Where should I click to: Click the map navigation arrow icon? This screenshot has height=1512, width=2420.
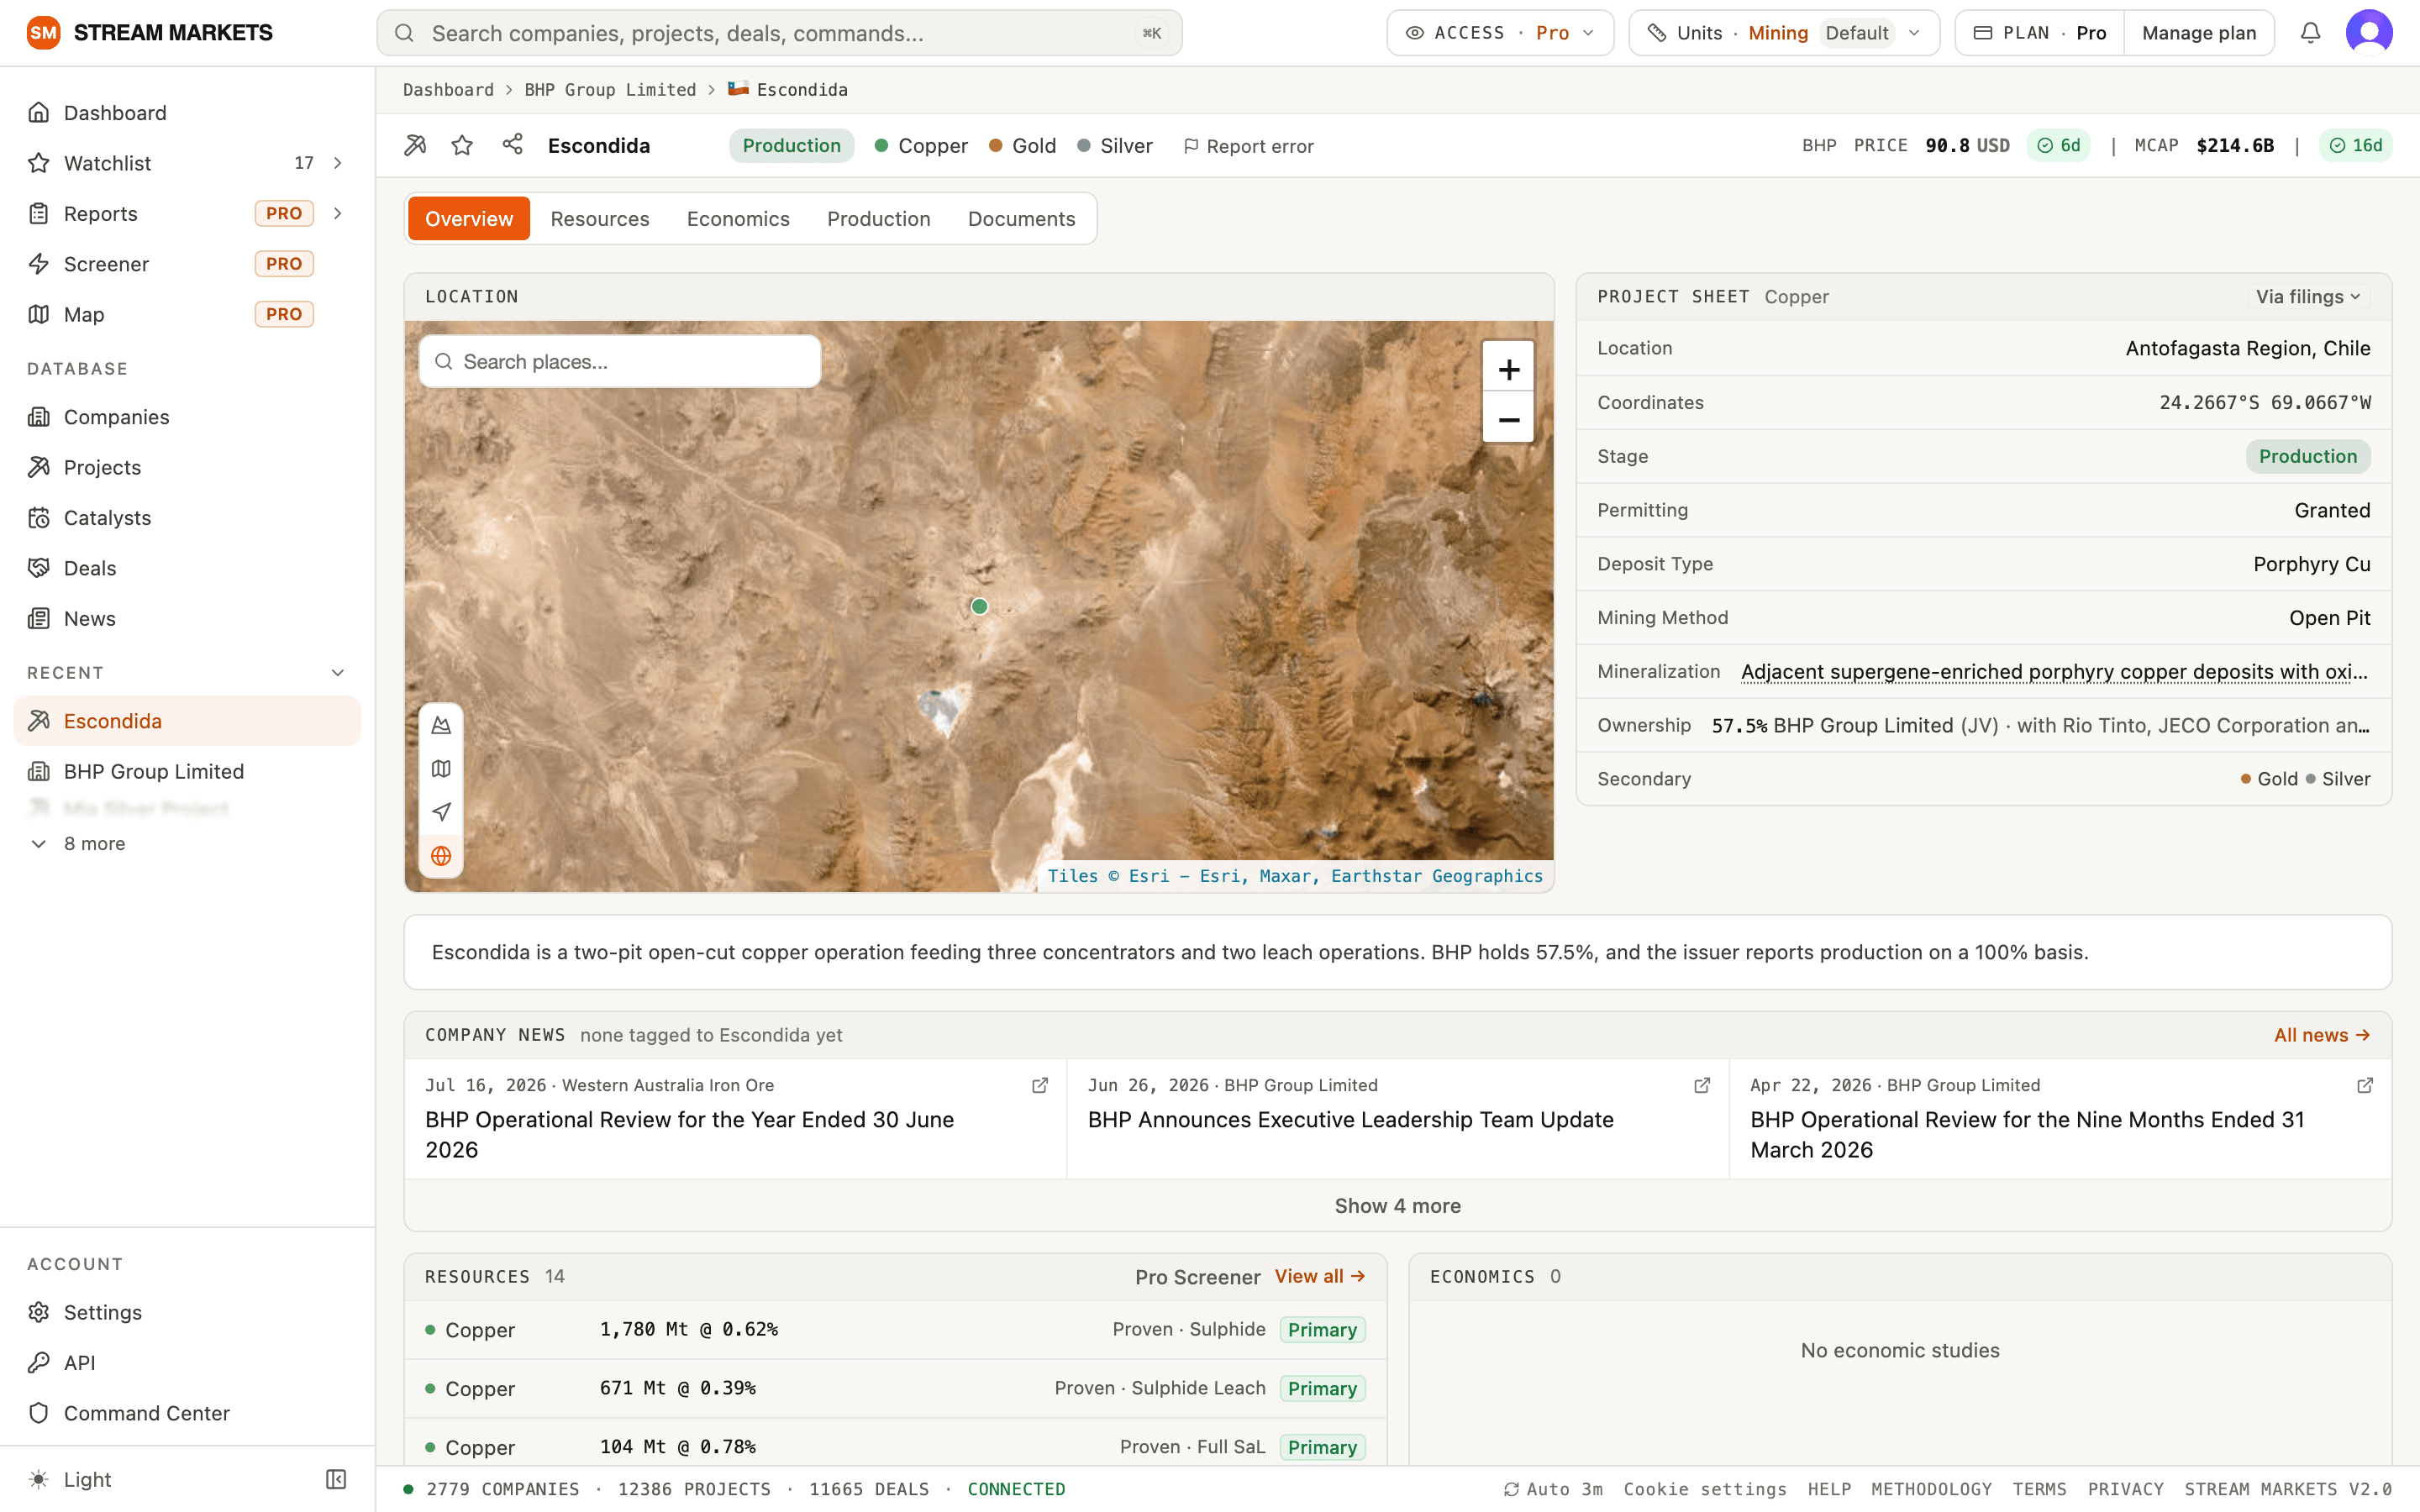click(441, 812)
